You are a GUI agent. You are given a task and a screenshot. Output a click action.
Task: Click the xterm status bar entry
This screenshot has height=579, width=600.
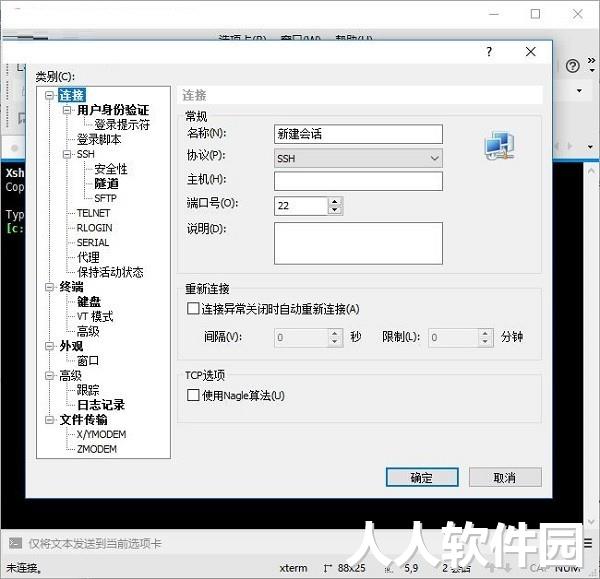coord(293,568)
